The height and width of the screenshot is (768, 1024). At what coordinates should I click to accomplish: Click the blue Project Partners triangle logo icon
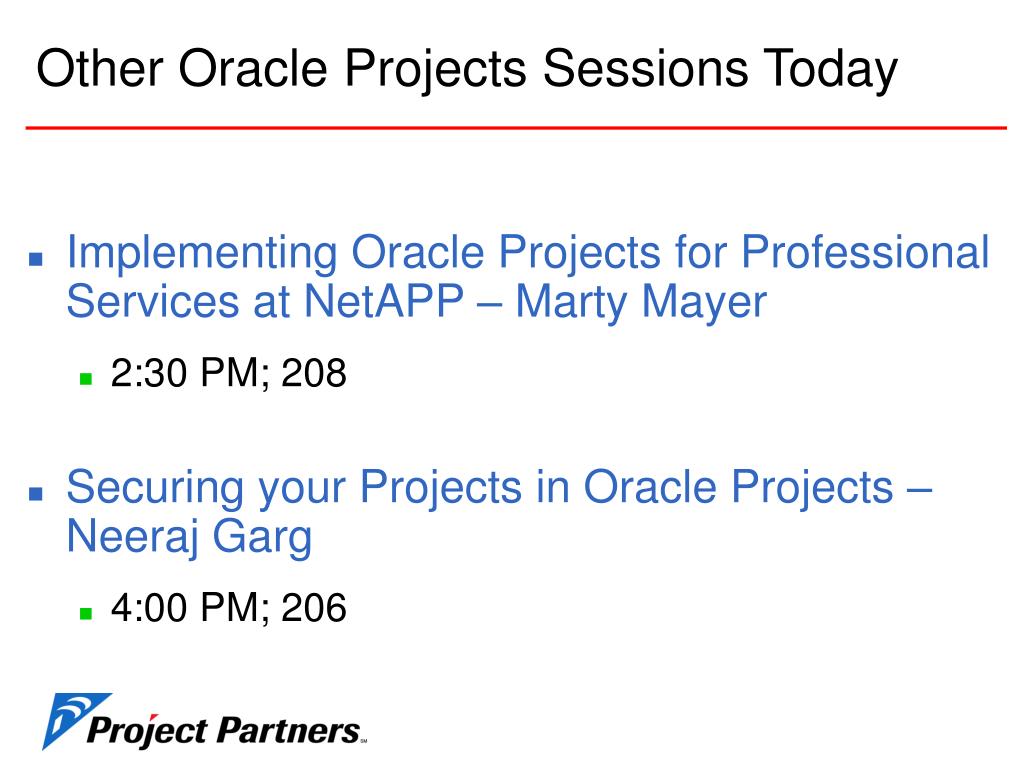click(x=74, y=720)
